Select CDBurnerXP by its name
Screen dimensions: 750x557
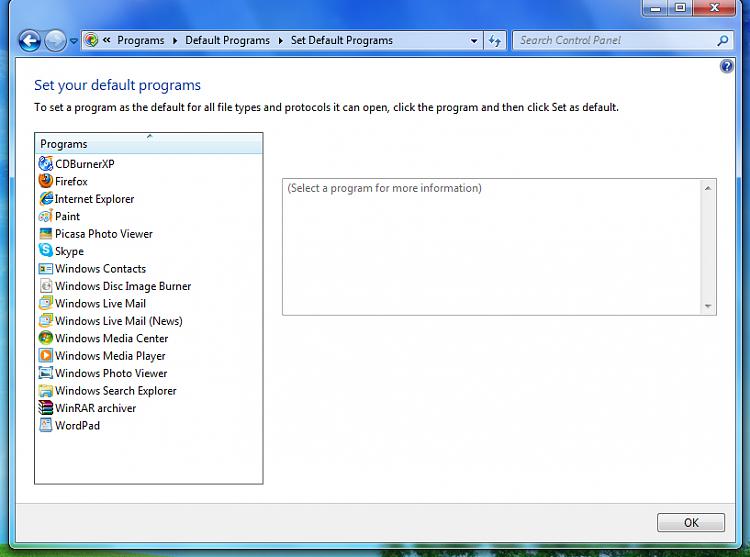tap(85, 164)
